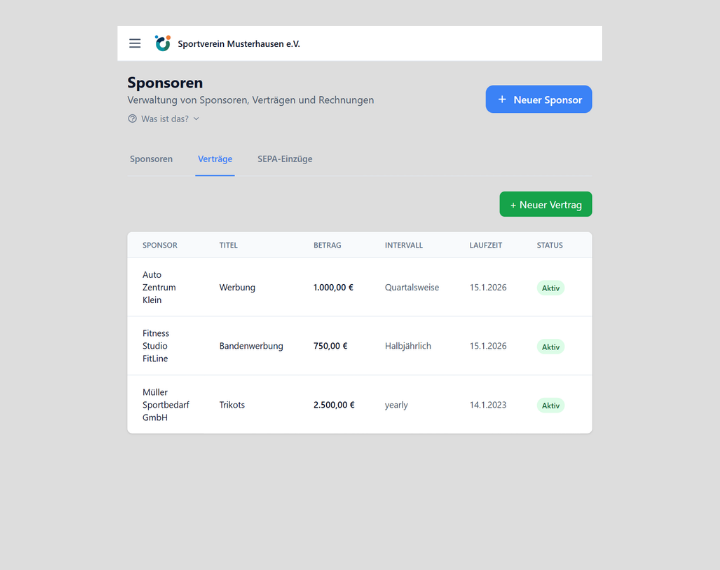Select the Verträge tab
The width and height of the screenshot is (720, 570).
215,159
